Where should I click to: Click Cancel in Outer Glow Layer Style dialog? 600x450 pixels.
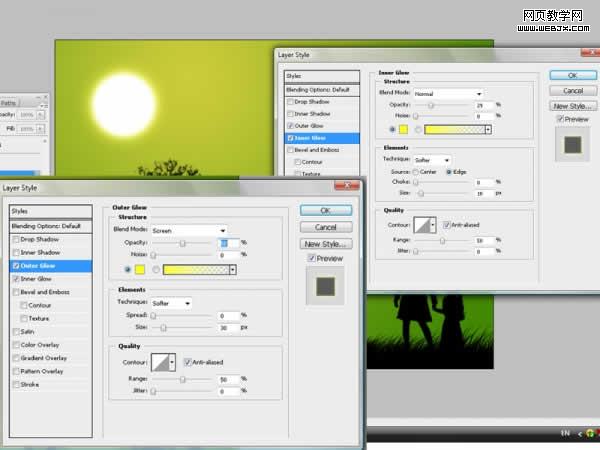[326, 227]
